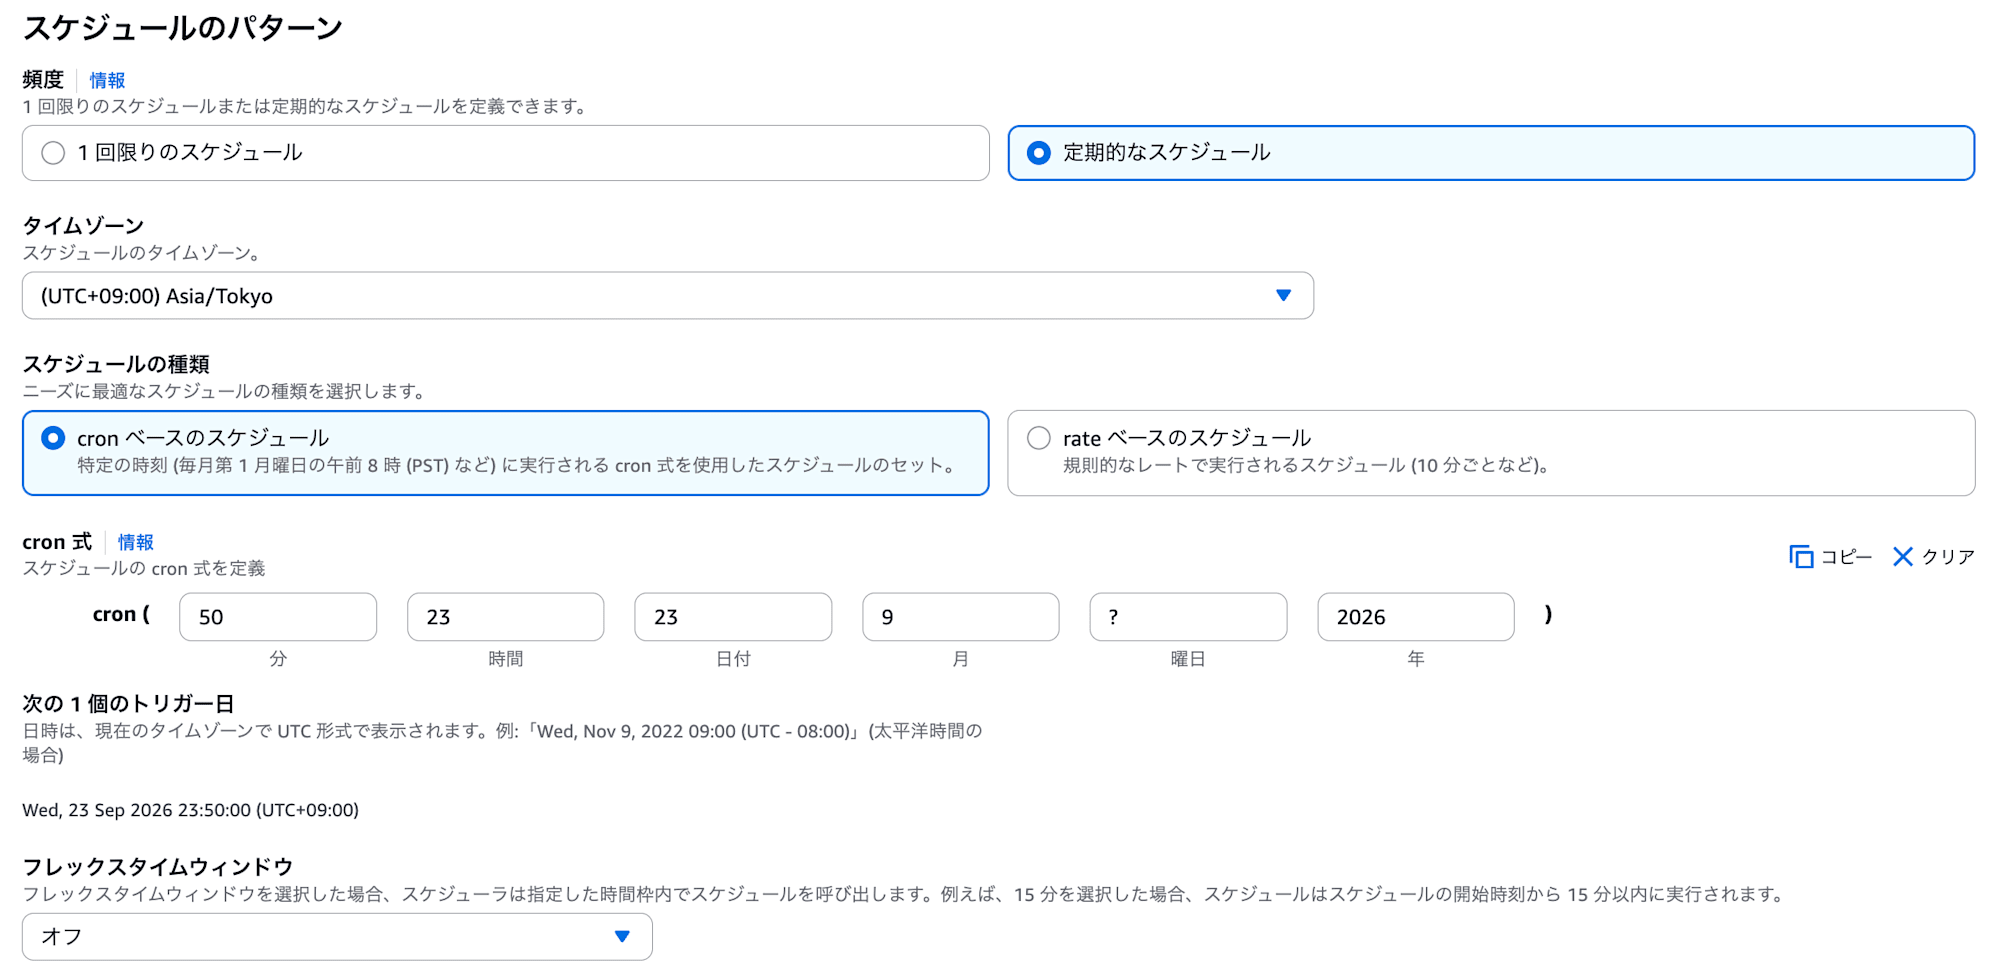Screen dimensions: 2000x974
Task: Open the フレックスタイムウィンドウ オフ dropdown
Action: [337, 937]
